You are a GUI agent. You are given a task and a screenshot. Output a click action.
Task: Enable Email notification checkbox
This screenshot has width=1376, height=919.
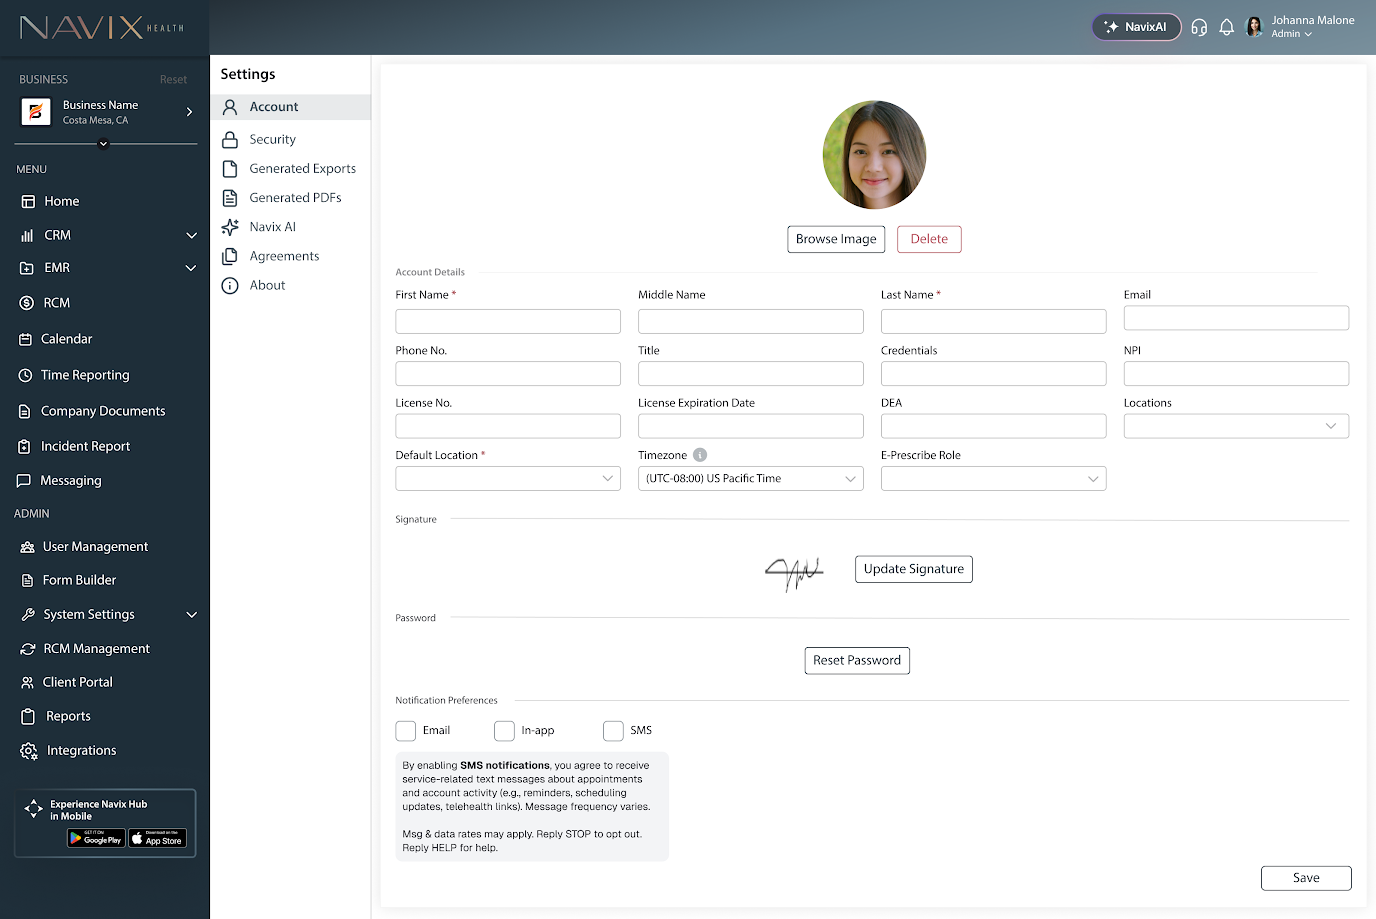(405, 731)
